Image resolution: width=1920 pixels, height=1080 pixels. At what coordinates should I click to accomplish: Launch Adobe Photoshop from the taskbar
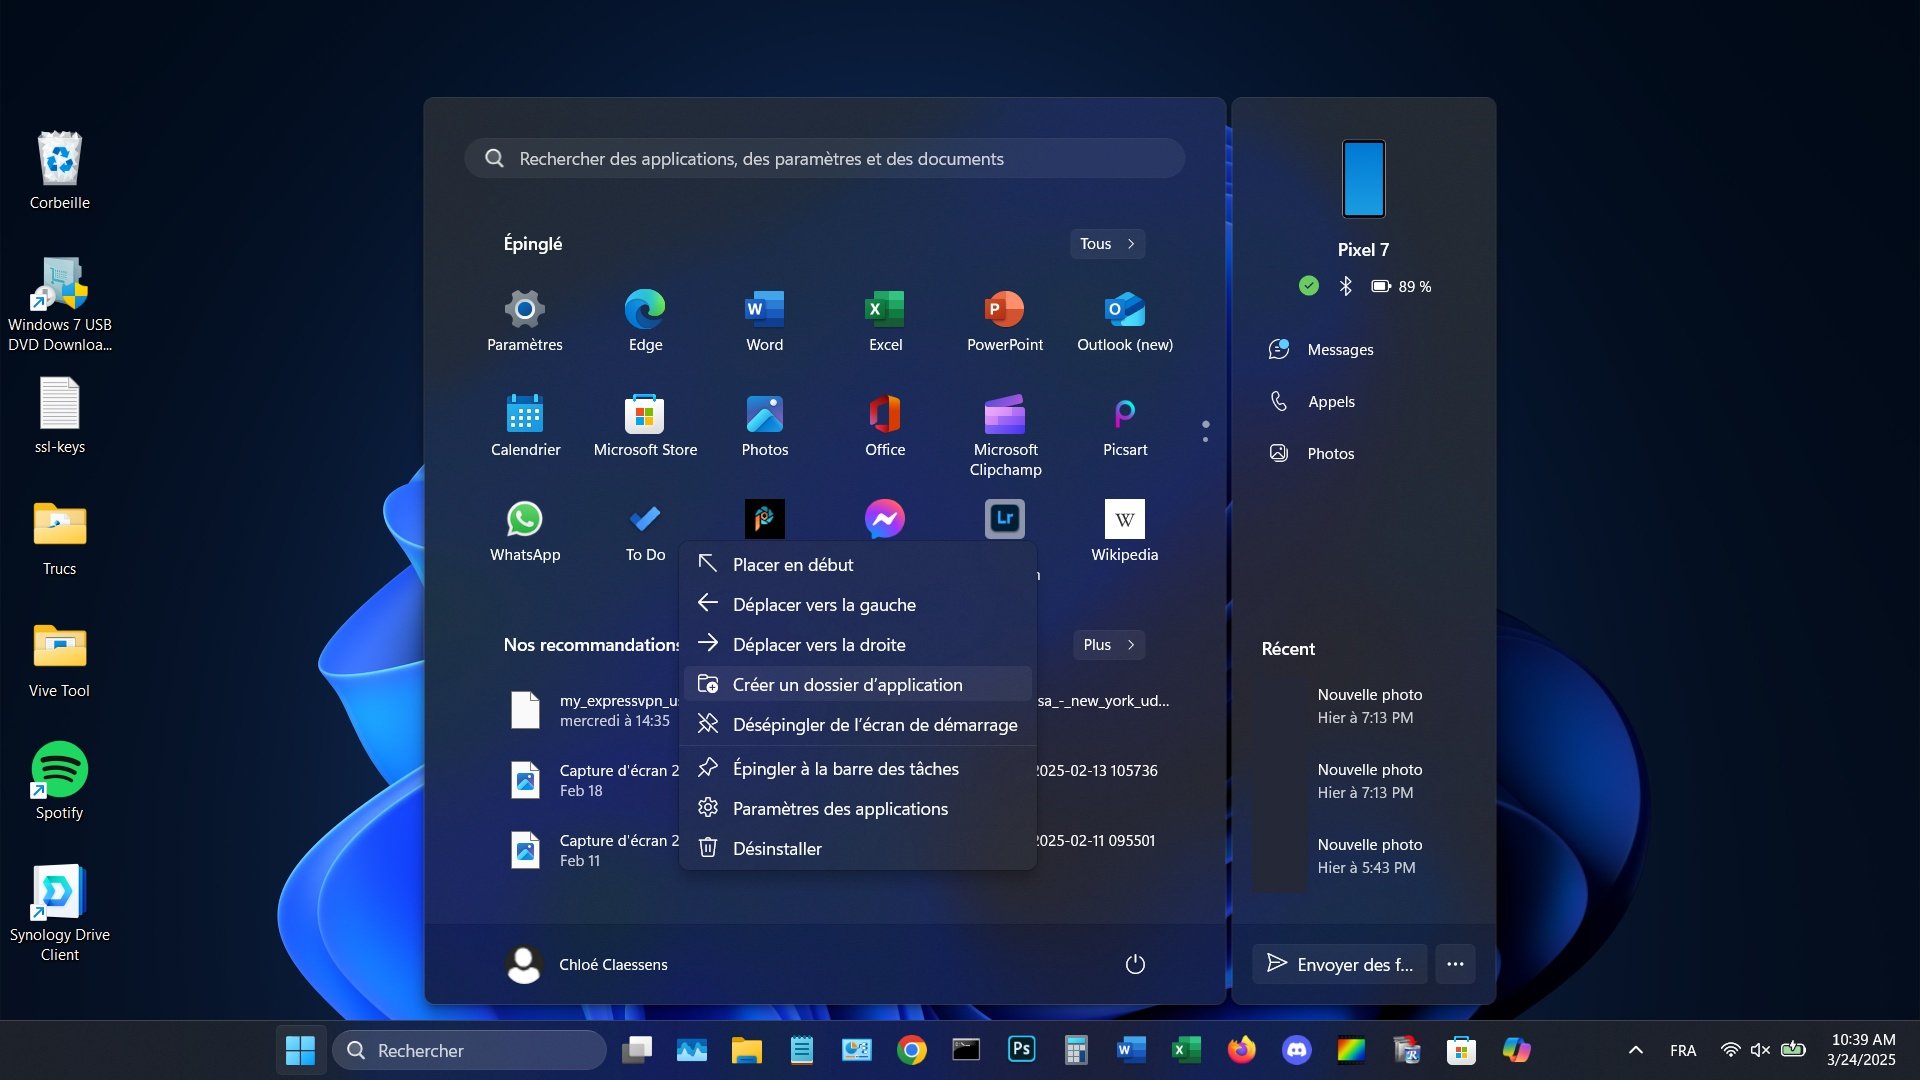(1021, 1050)
